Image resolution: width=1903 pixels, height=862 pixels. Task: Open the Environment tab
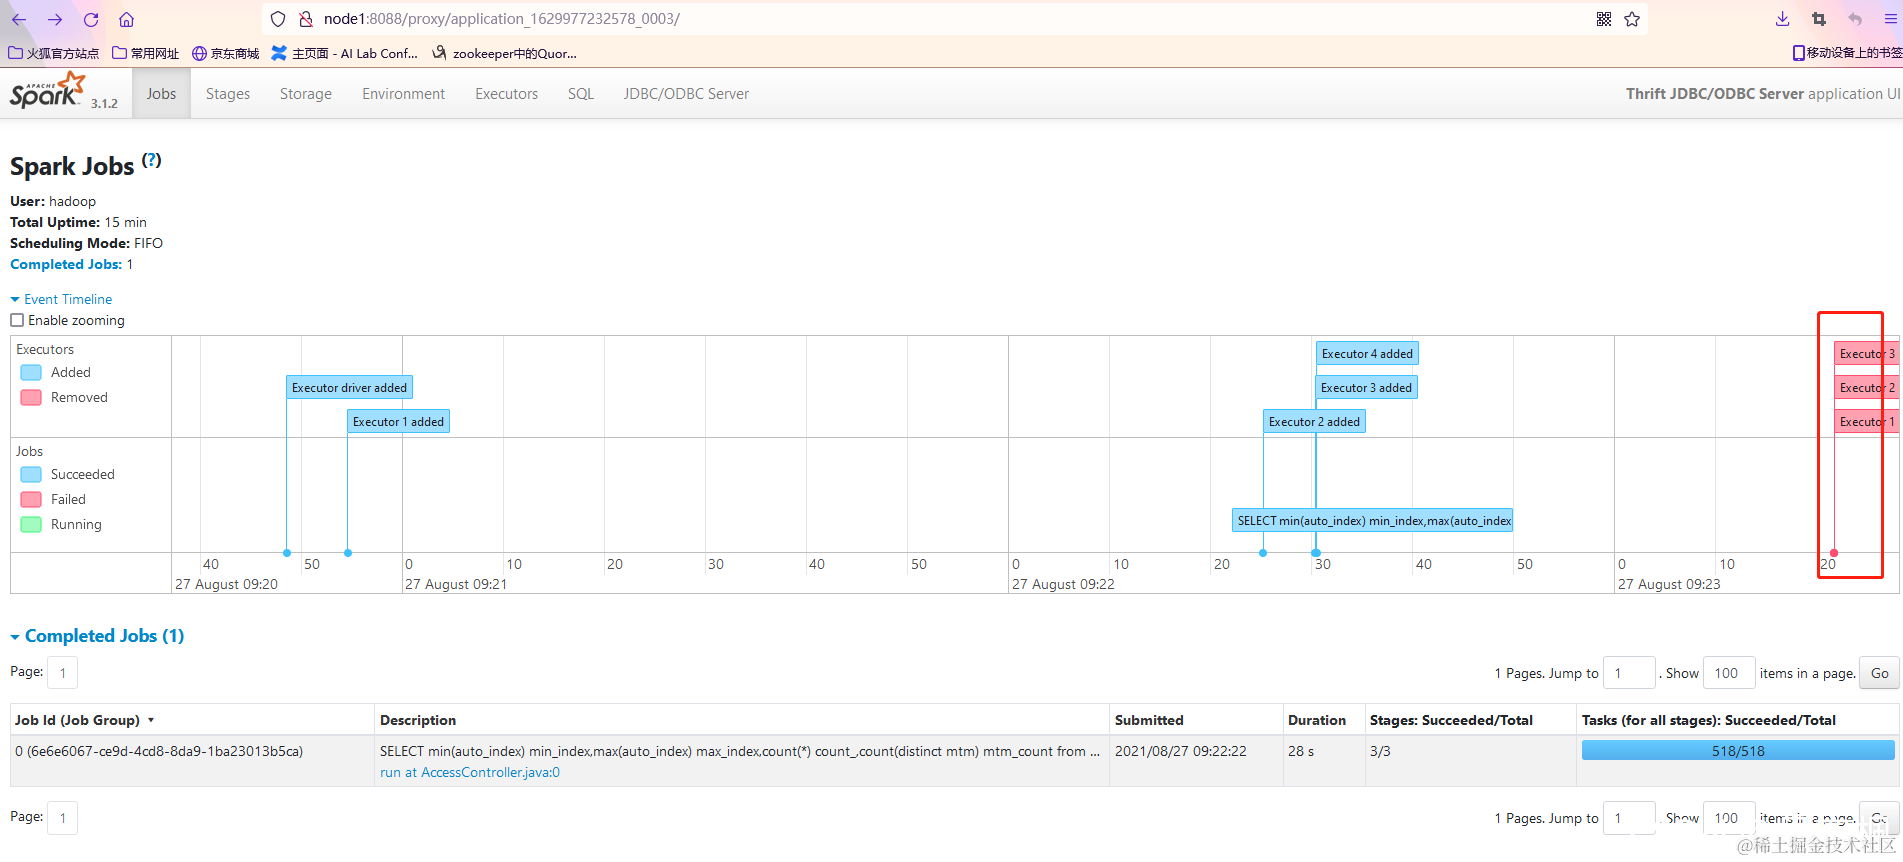pyautogui.click(x=404, y=94)
